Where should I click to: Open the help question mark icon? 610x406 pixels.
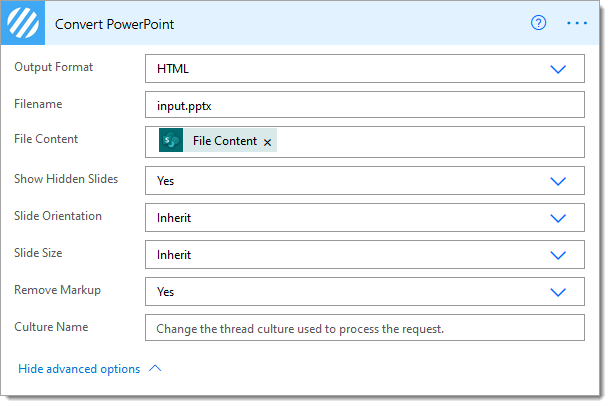[538, 23]
